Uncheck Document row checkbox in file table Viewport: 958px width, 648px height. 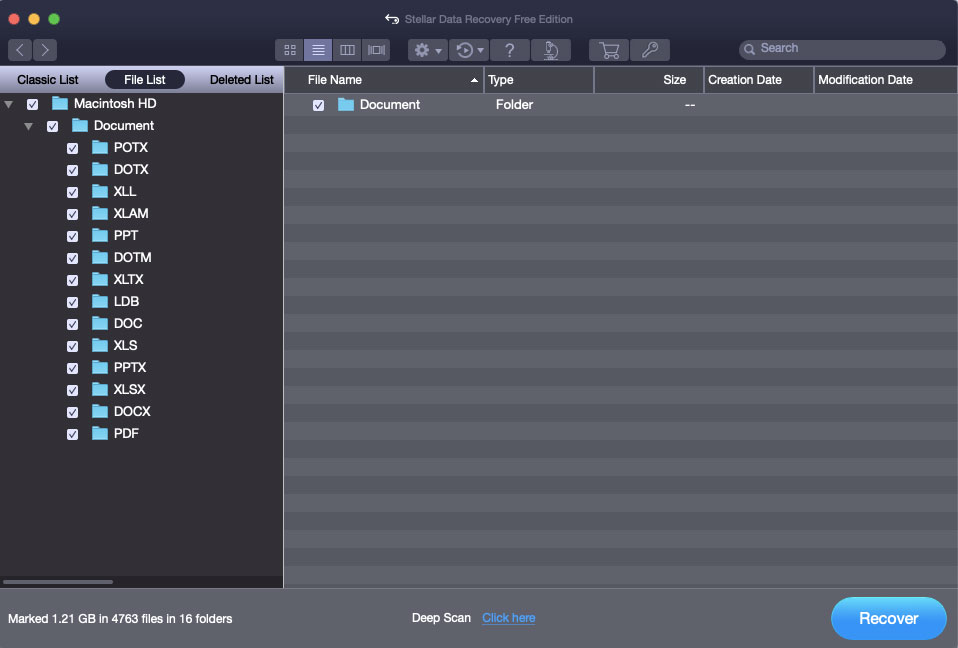(x=318, y=106)
